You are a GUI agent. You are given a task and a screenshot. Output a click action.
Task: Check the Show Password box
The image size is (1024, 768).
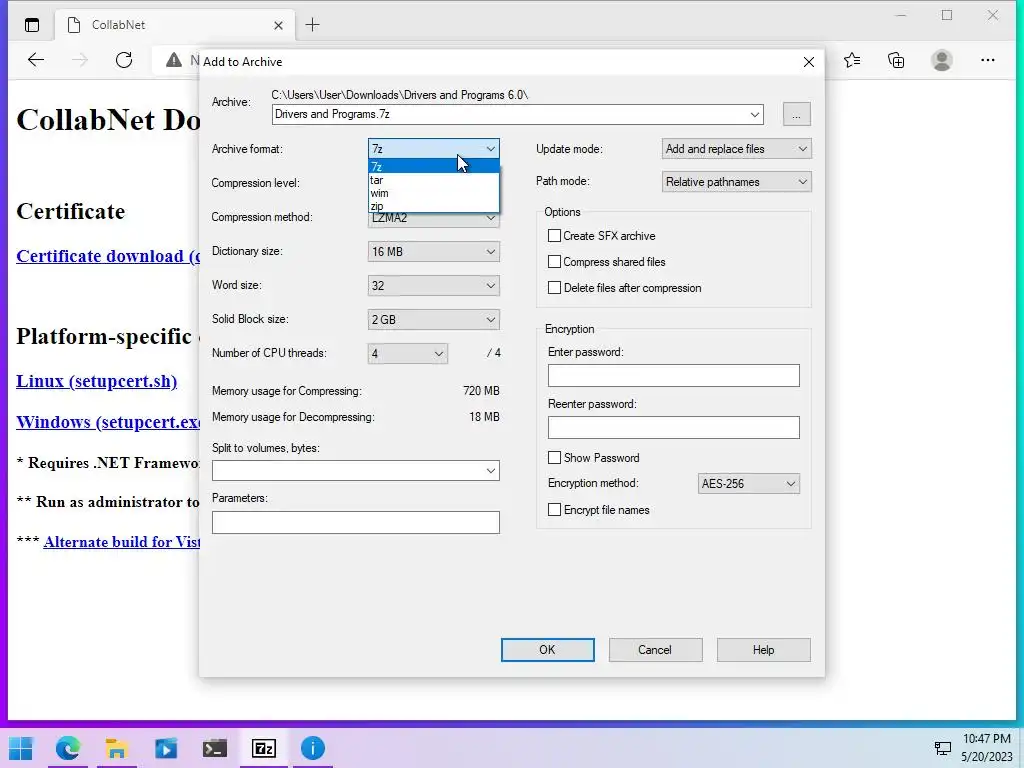(554, 458)
